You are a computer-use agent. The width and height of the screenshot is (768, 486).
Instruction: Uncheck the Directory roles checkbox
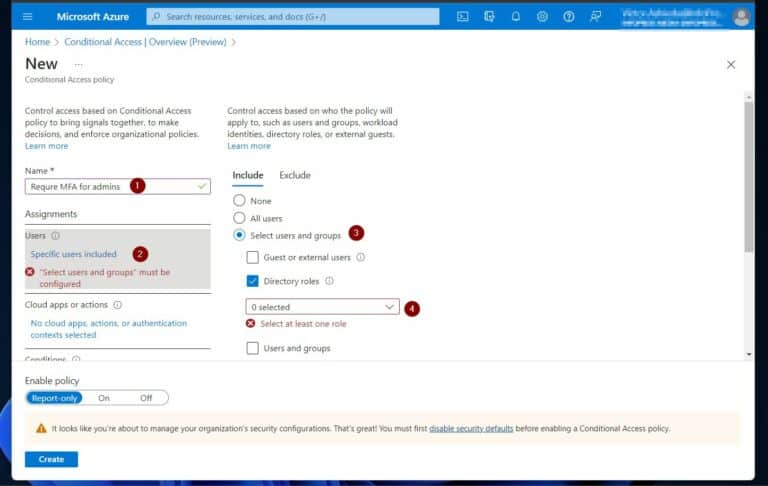(252, 281)
